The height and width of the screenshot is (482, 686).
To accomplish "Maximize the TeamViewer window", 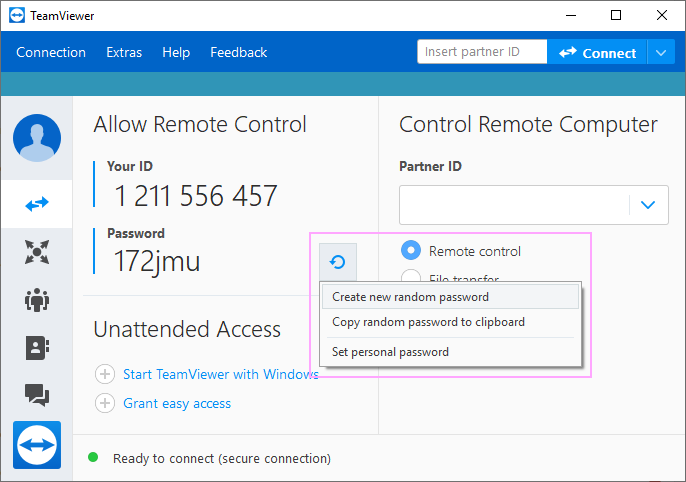I will pyautogui.click(x=616, y=15).
